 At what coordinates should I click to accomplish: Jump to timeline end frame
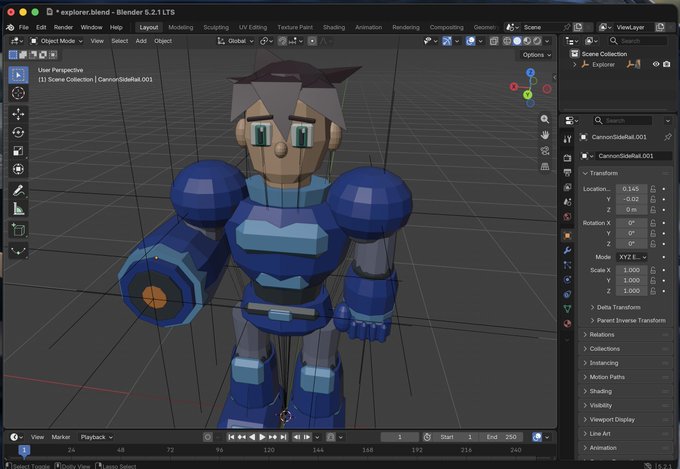[283, 437]
